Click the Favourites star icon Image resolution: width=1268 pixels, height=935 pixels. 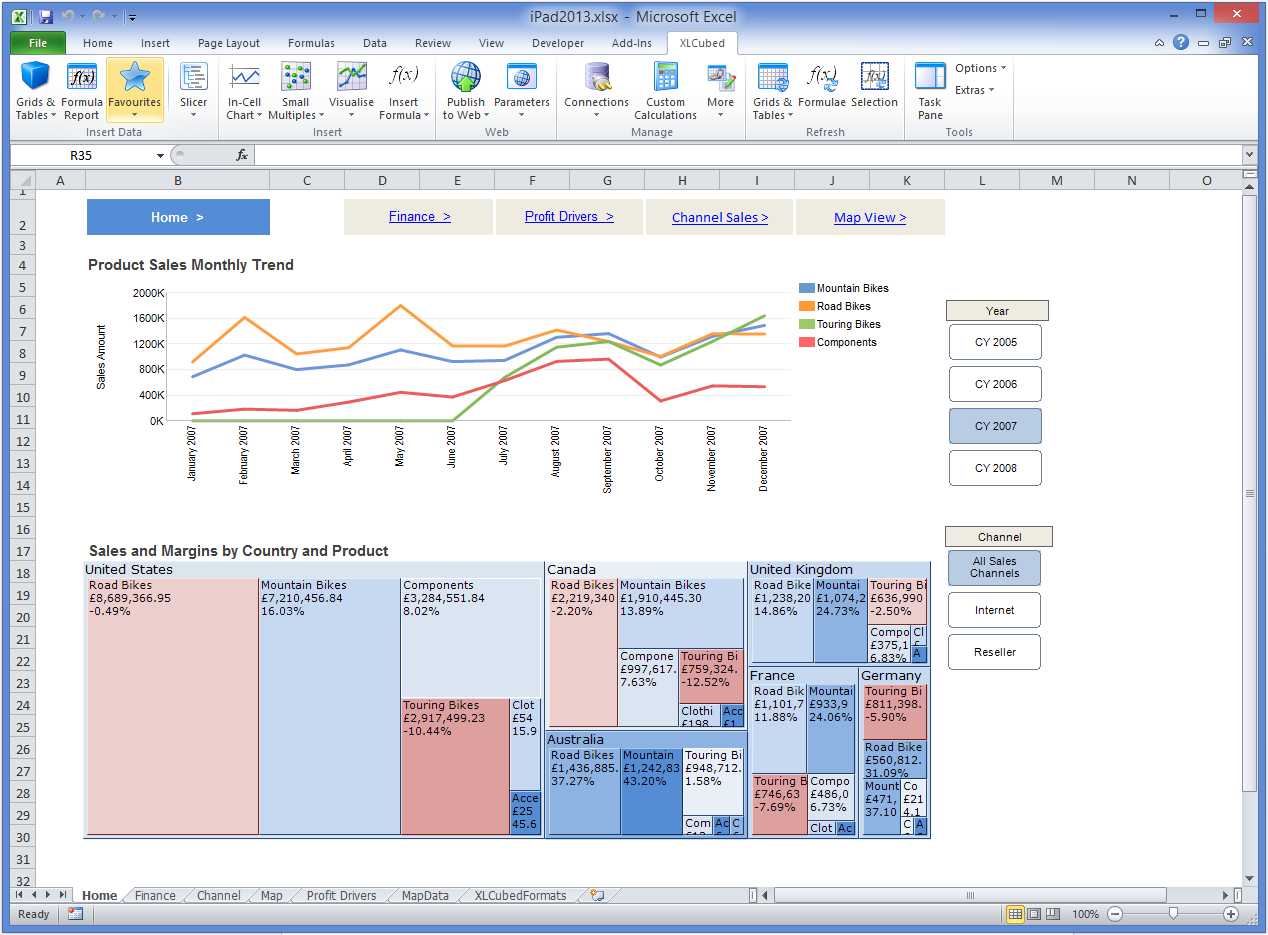click(134, 78)
